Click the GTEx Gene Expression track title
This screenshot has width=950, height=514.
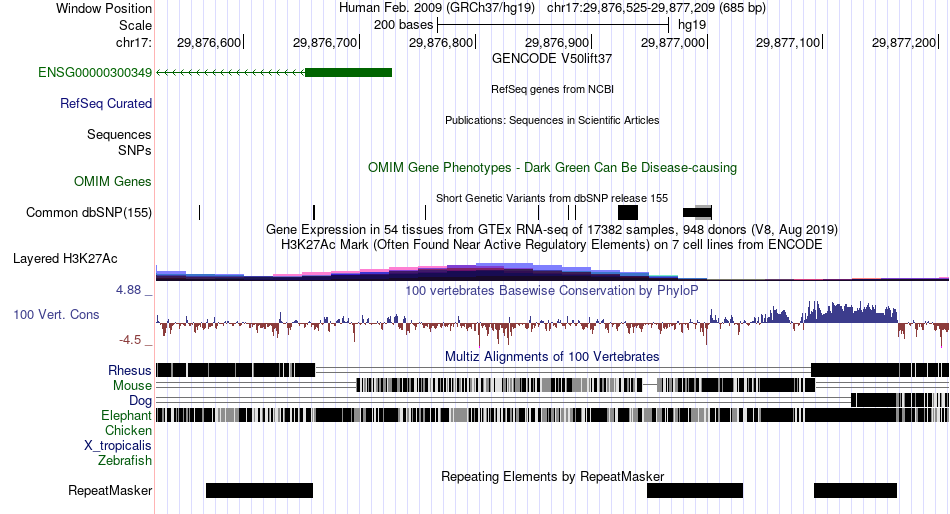[552, 230]
